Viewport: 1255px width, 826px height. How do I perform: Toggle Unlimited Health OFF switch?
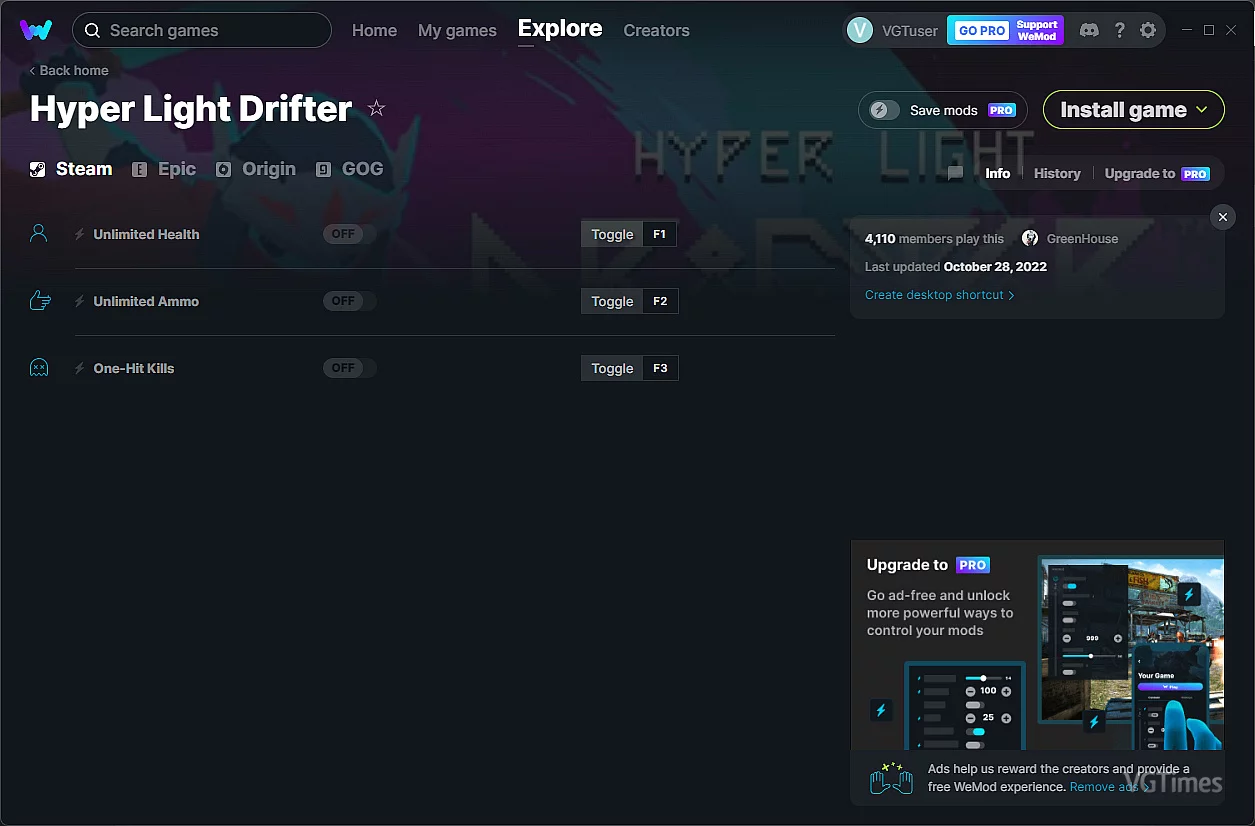[x=349, y=234]
